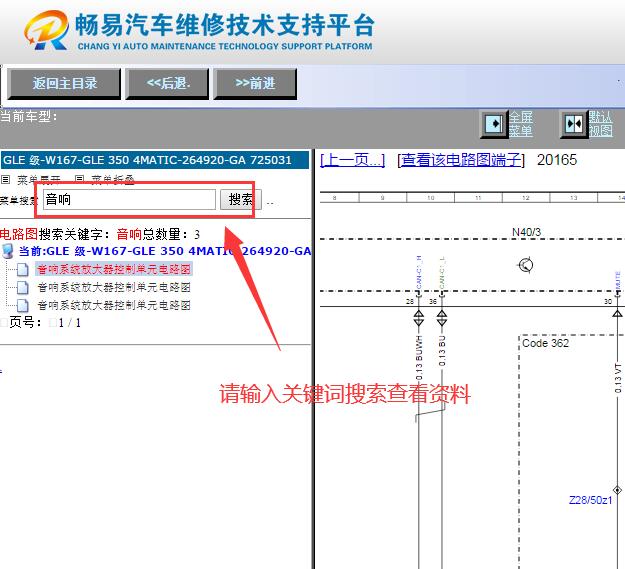Click the 畅易汽车维修技术支持平台 title
The image size is (625, 569).
click(225, 25)
